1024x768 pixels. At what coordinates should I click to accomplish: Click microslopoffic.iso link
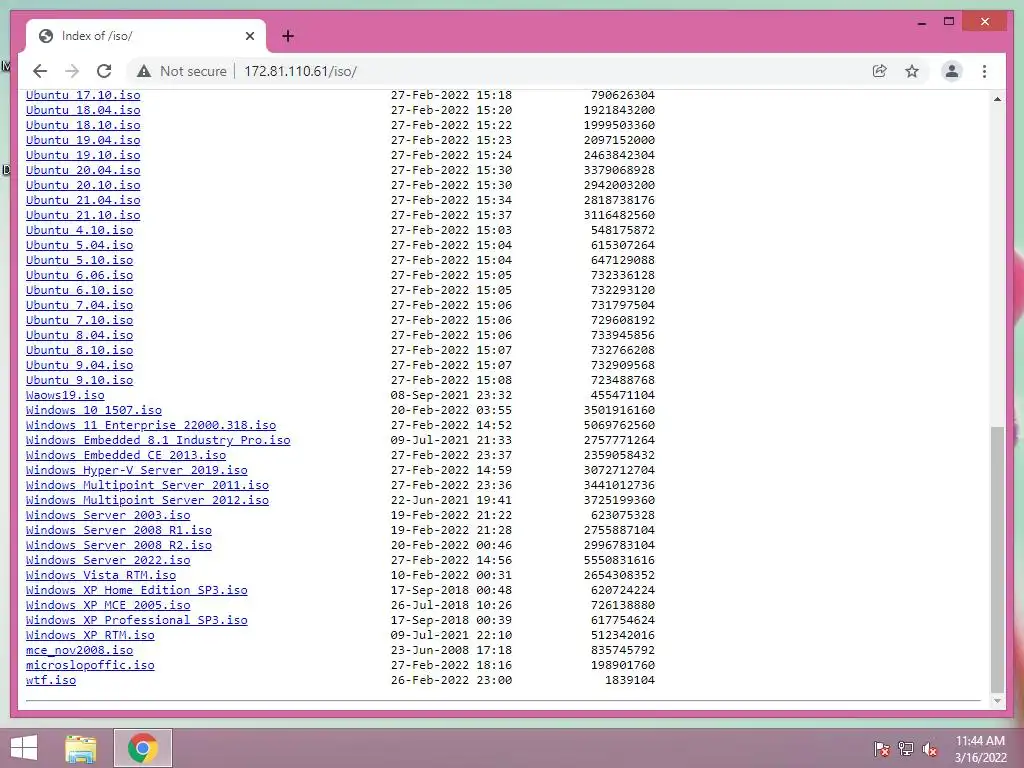(x=90, y=665)
